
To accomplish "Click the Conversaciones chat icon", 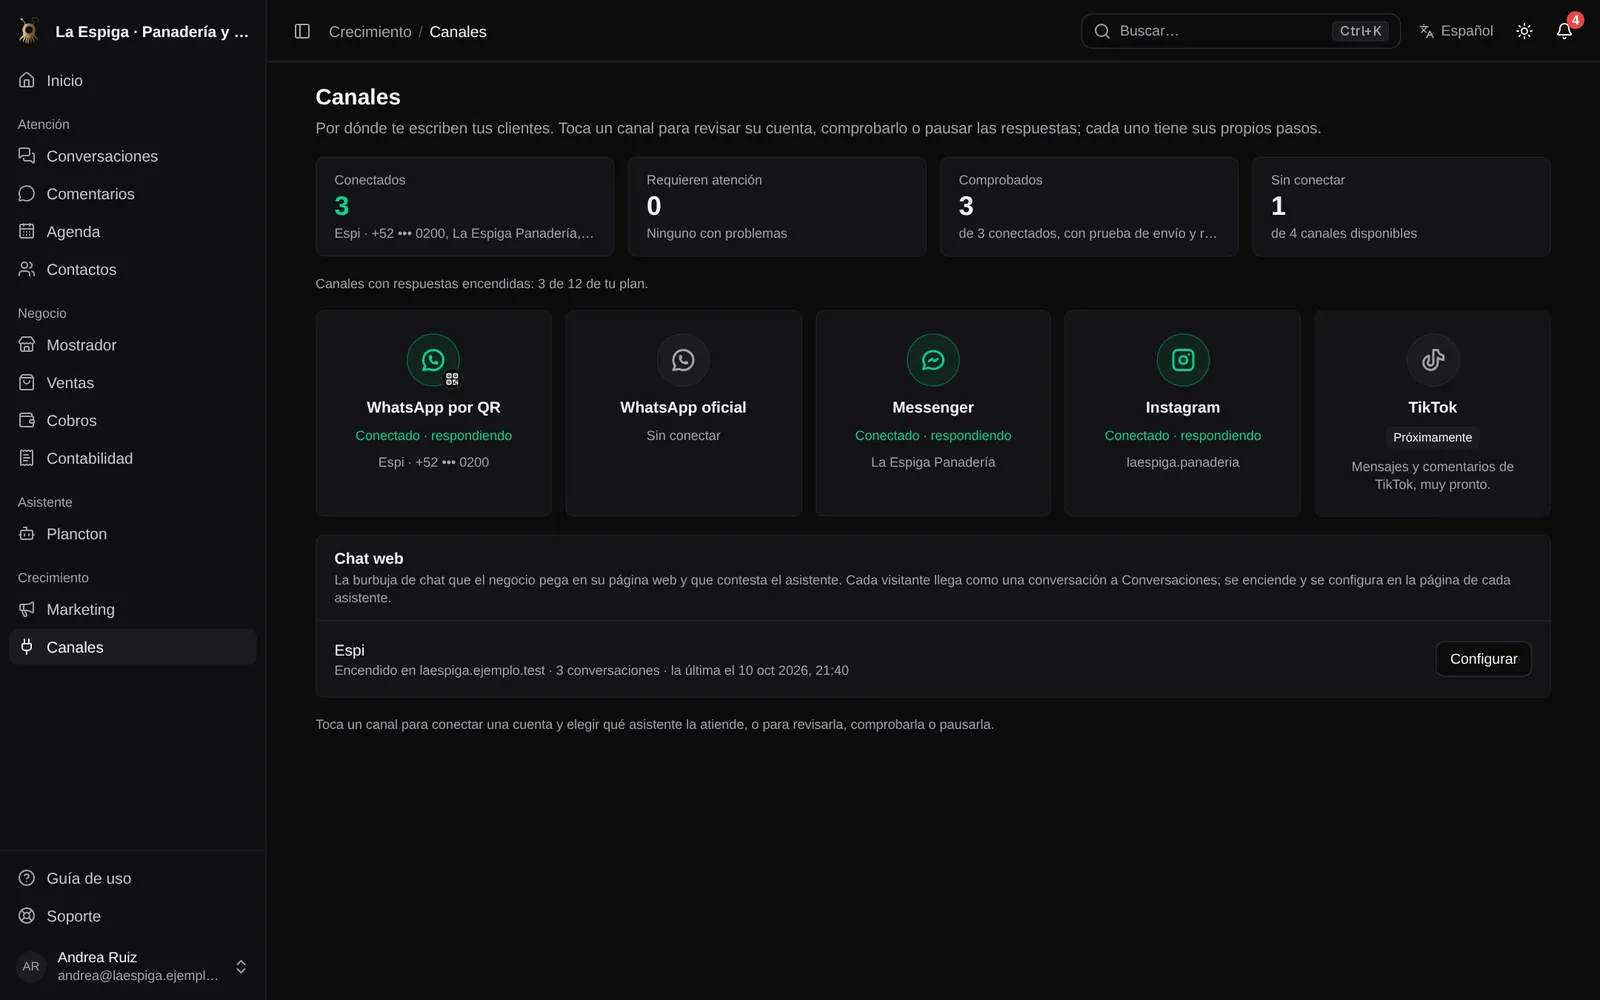I will (27, 156).
